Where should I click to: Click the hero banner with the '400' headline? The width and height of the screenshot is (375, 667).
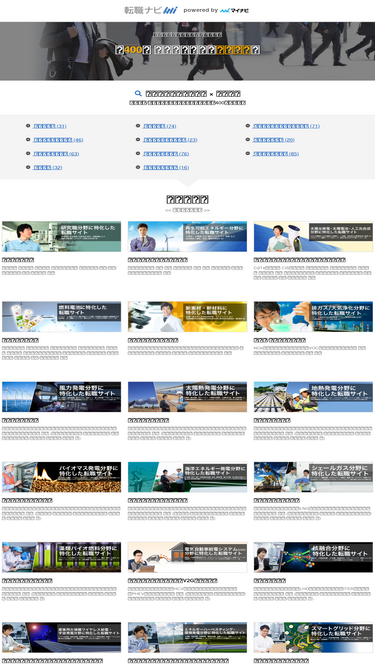pyautogui.click(x=188, y=51)
